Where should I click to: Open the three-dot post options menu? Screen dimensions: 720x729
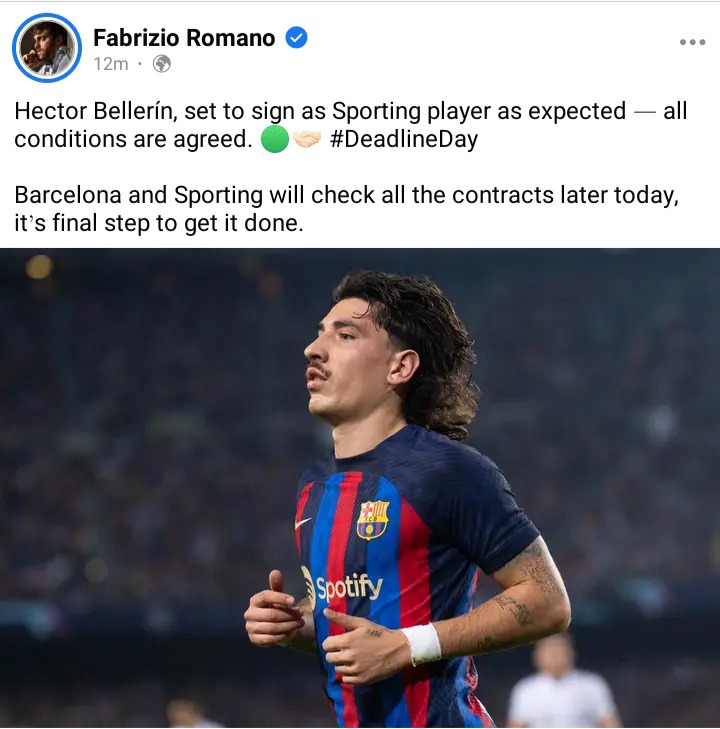[x=692, y=42]
